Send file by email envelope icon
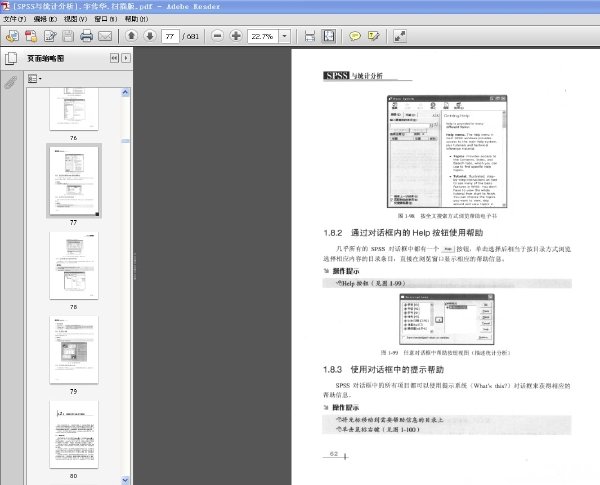The width and height of the screenshot is (600, 485). coord(105,36)
